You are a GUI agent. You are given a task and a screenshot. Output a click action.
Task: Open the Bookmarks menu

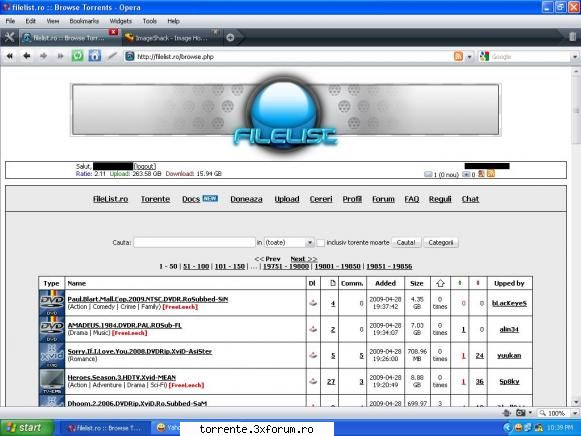click(x=84, y=21)
